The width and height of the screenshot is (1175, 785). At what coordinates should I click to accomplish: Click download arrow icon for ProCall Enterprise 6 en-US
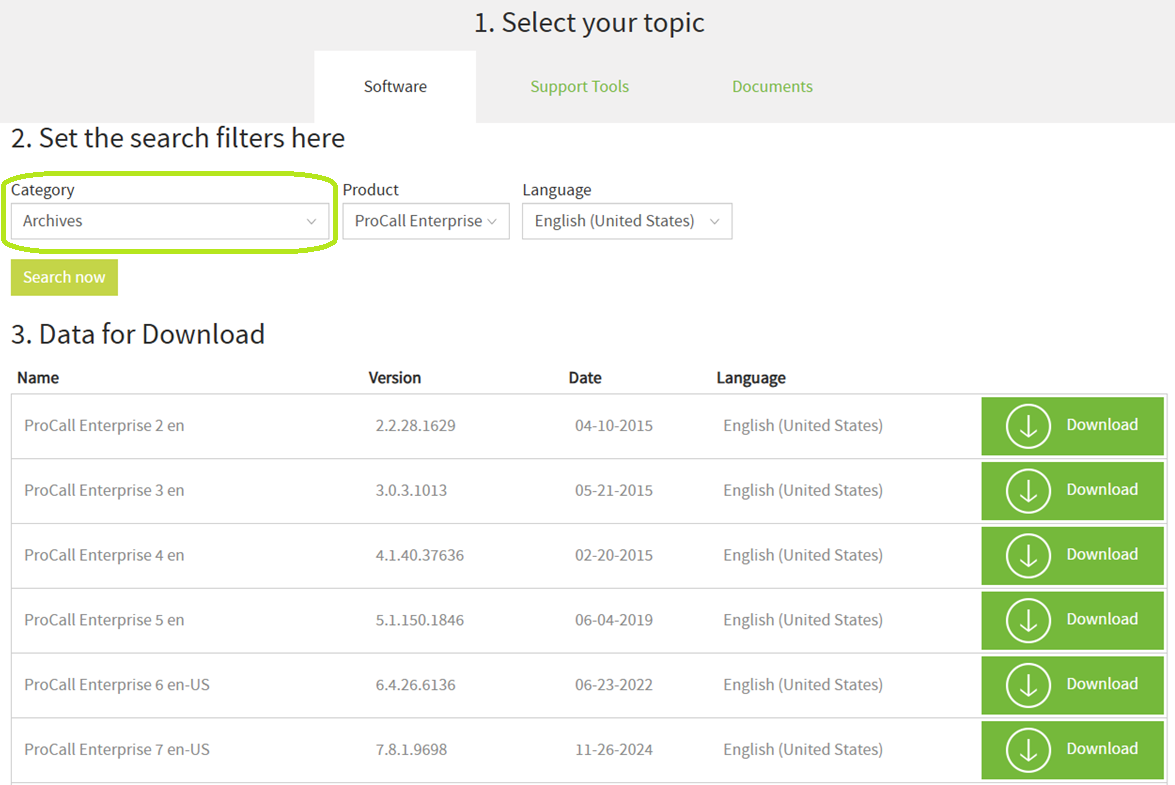point(1028,685)
